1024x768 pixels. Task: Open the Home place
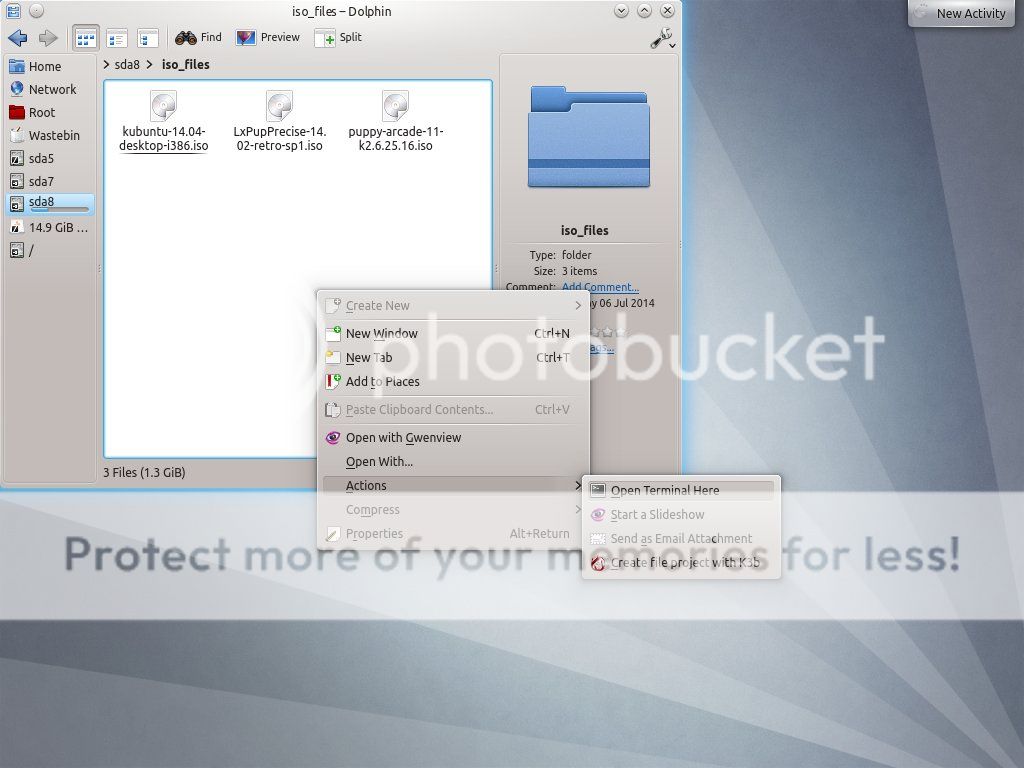[50, 67]
